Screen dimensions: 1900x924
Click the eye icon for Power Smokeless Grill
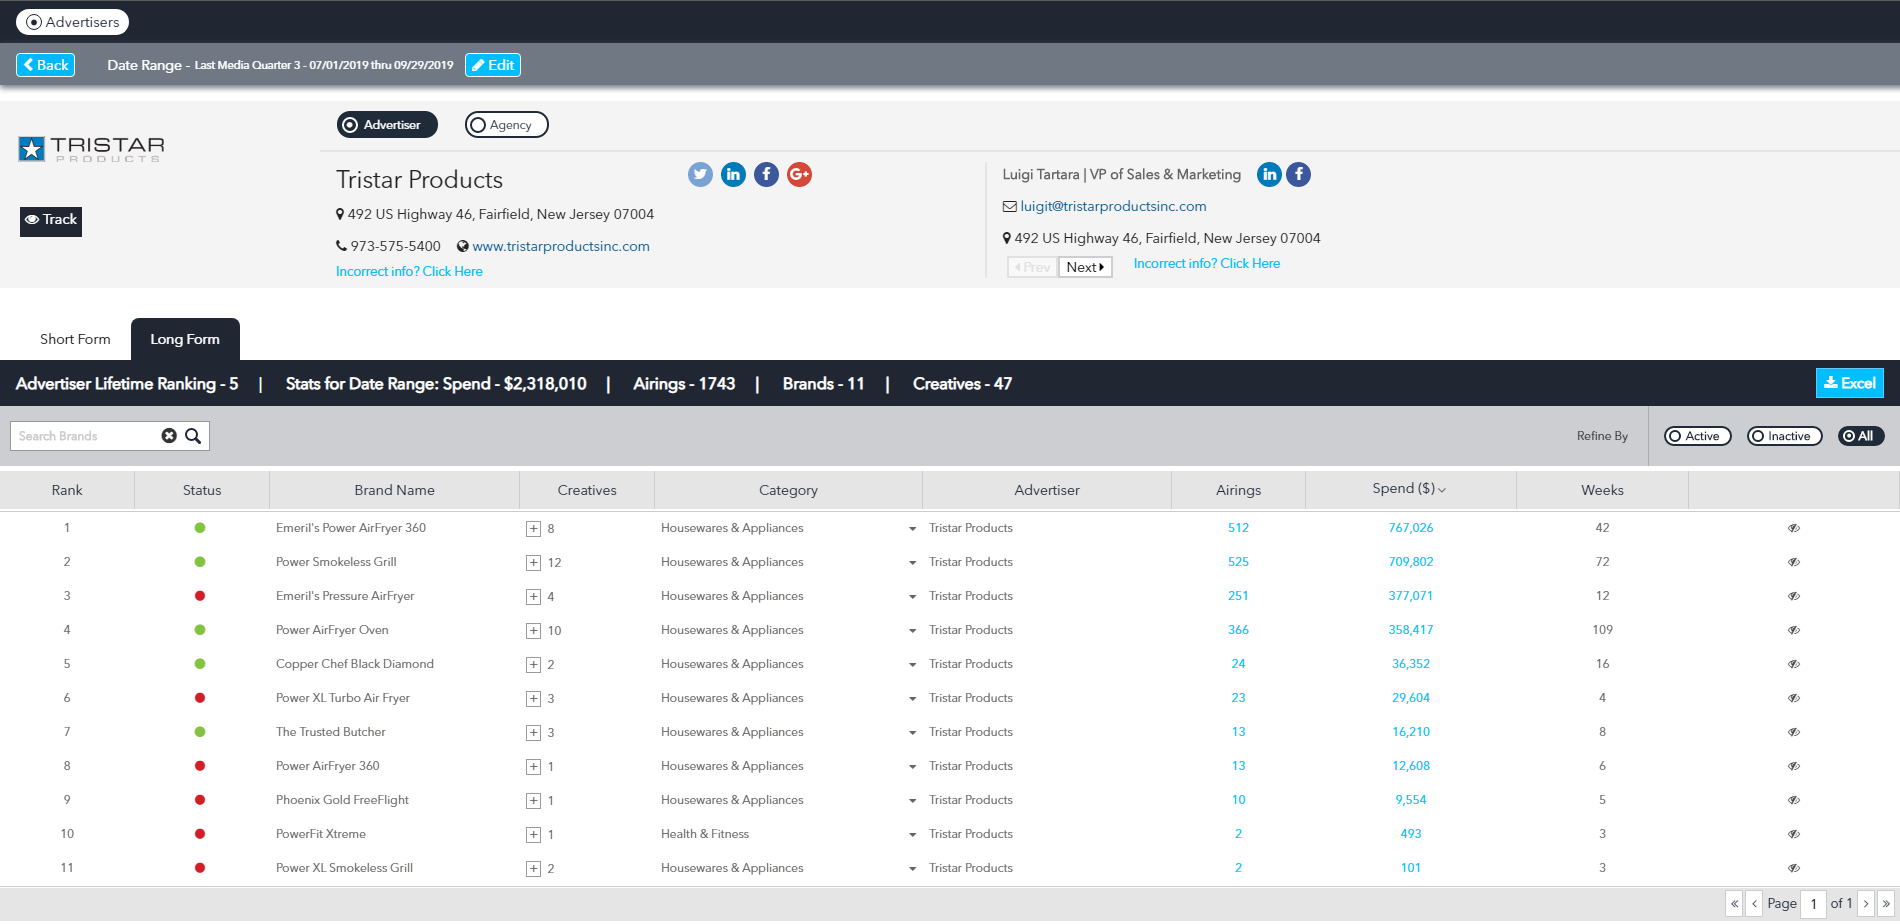1794,562
